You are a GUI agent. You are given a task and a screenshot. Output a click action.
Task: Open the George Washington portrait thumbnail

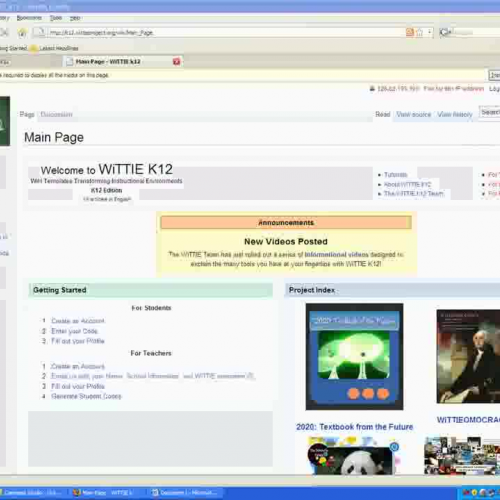(468, 356)
